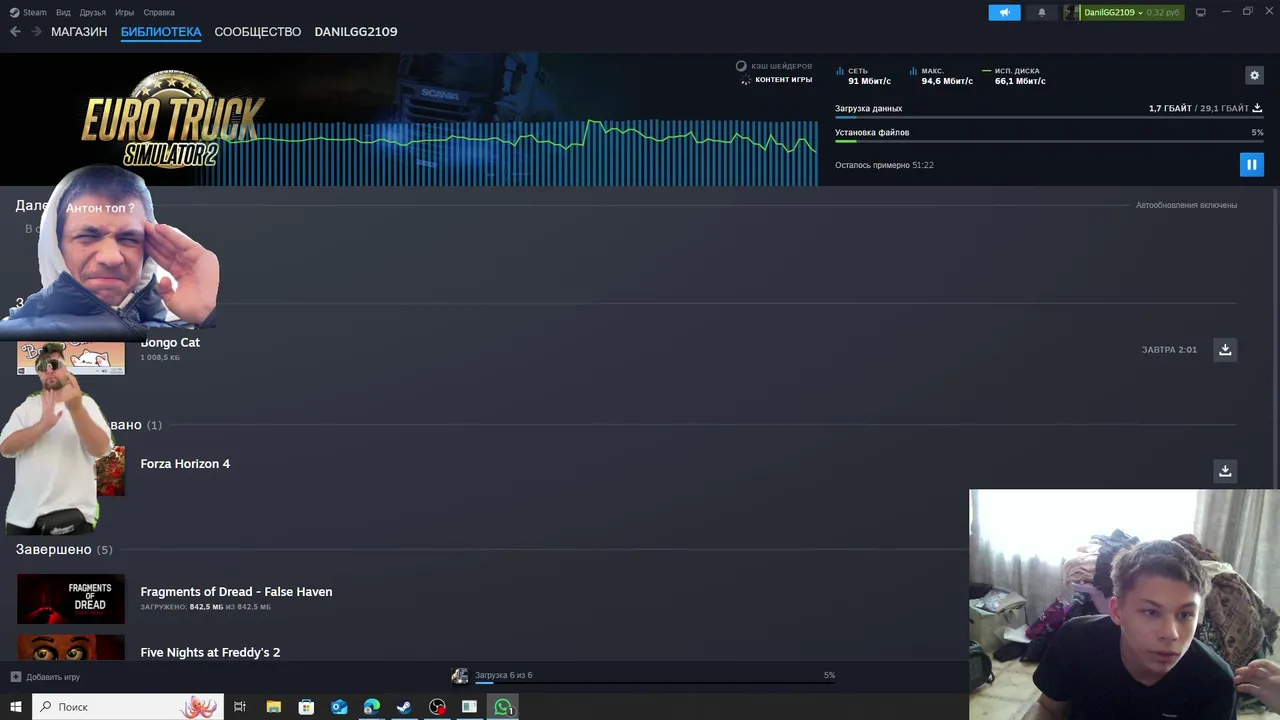Click Добавить игру at bottom left
The height and width of the screenshot is (720, 1280).
tap(45, 677)
